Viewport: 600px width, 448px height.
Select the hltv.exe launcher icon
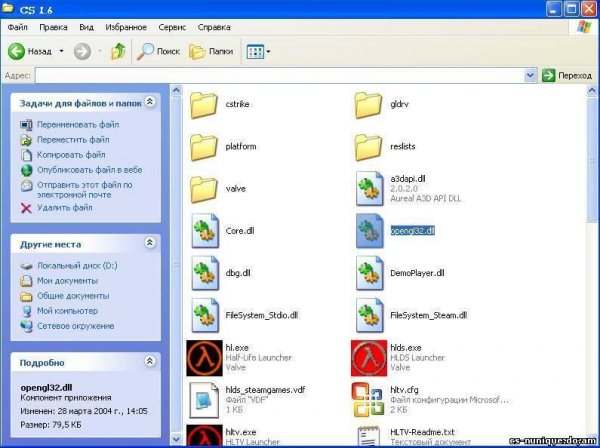pos(204,436)
